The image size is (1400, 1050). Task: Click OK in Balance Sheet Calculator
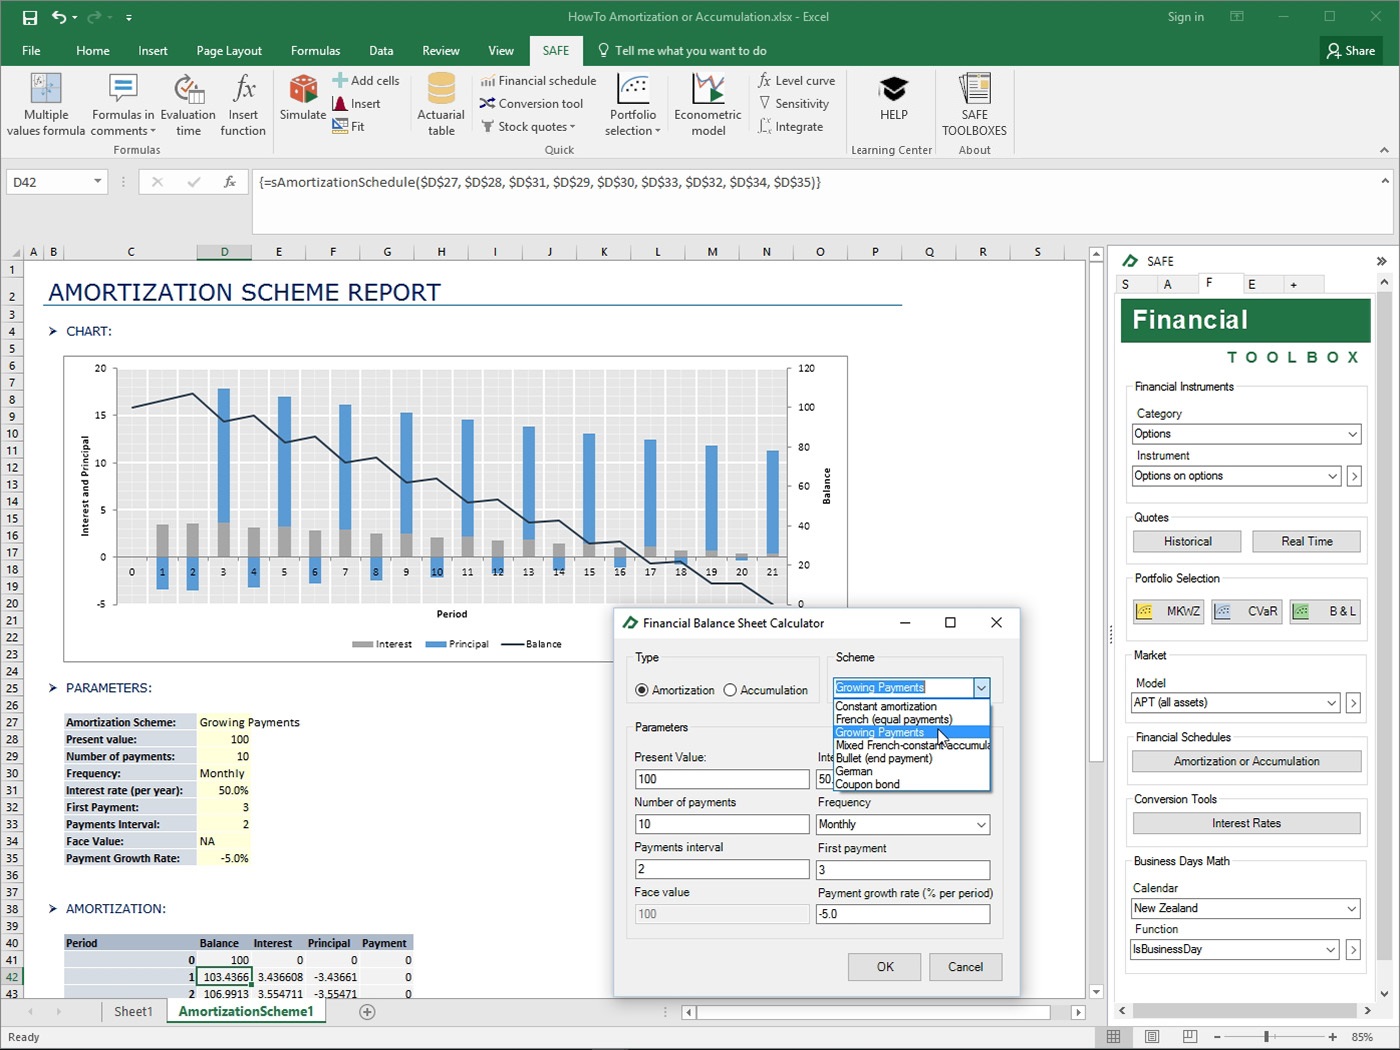(885, 967)
